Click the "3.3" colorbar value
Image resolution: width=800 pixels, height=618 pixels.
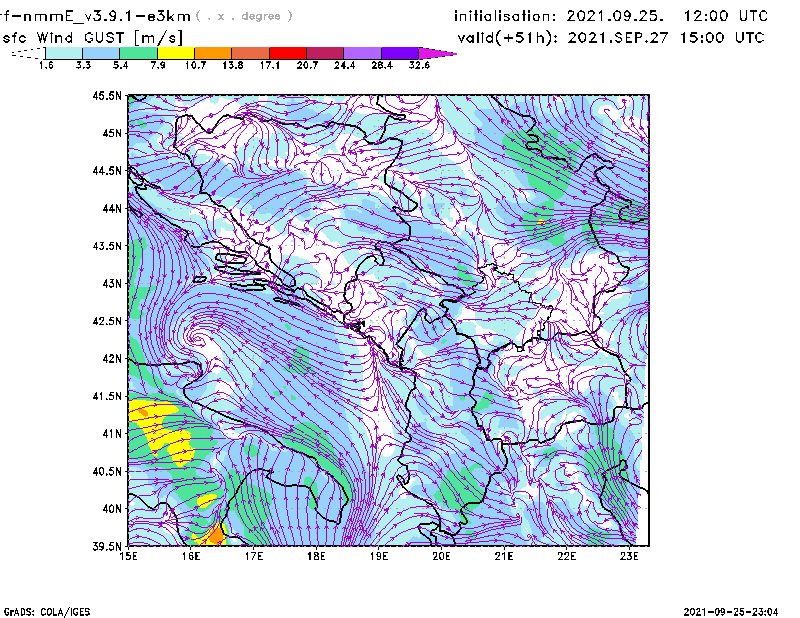click(x=83, y=65)
